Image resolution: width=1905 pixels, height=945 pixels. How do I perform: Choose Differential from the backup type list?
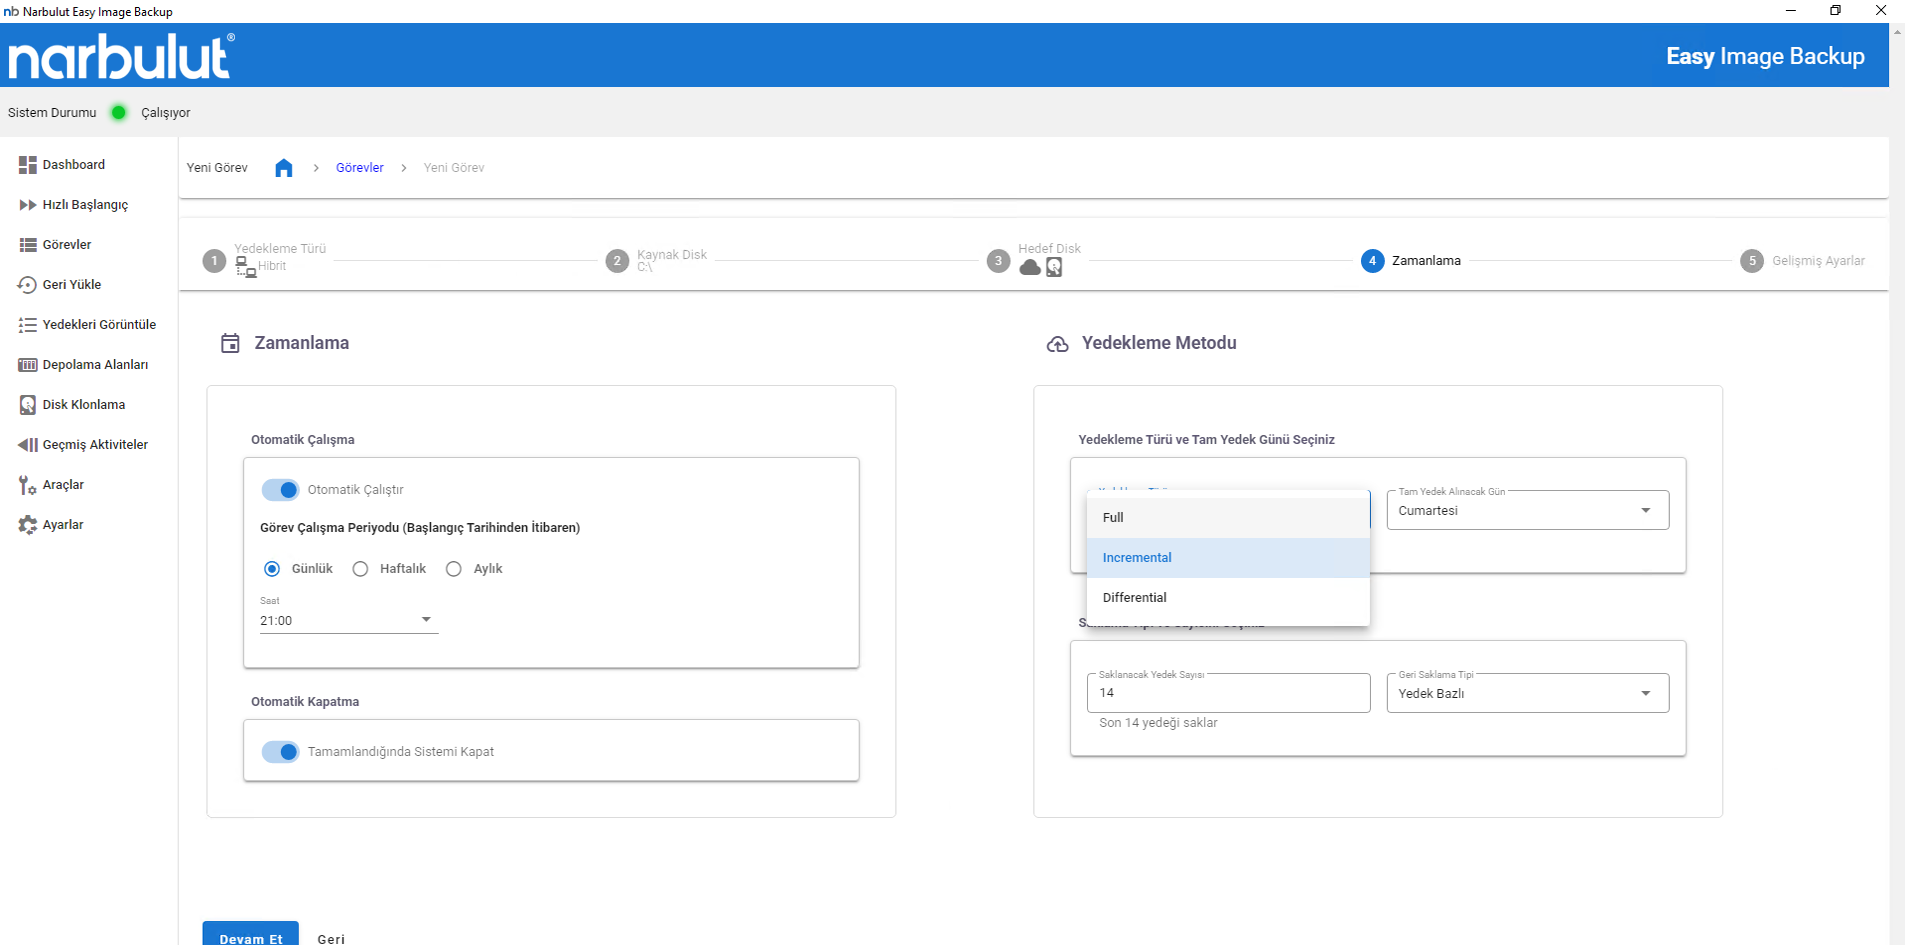(1135, 598)
